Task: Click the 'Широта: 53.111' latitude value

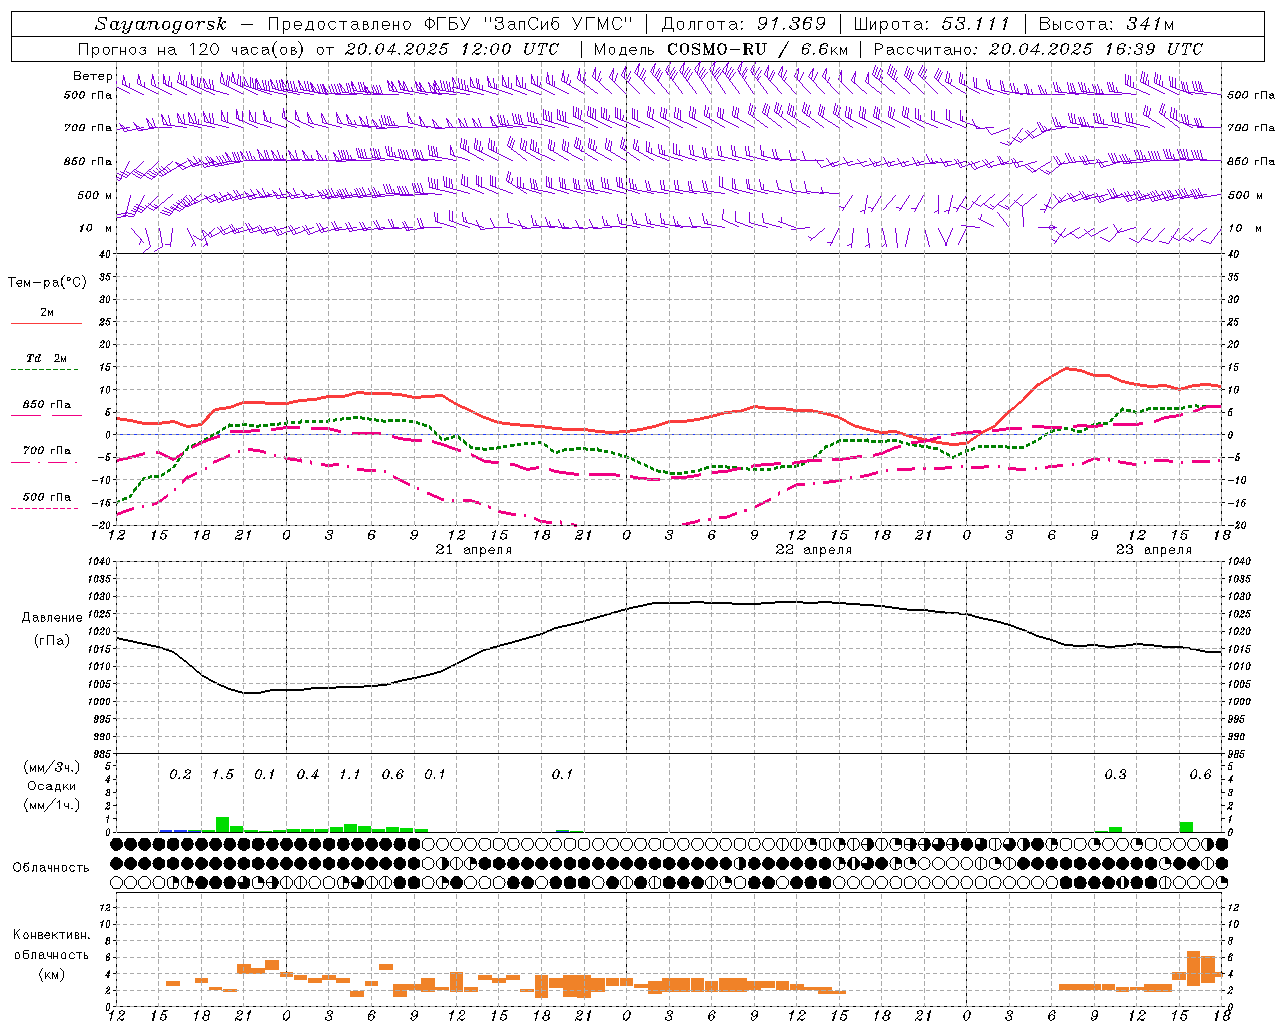Action: pyautogui.click(x=932, y=24)
